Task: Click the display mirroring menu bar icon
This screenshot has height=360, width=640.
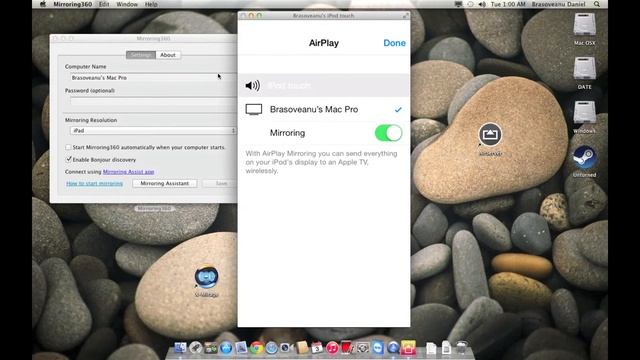Action: (458, 4)
